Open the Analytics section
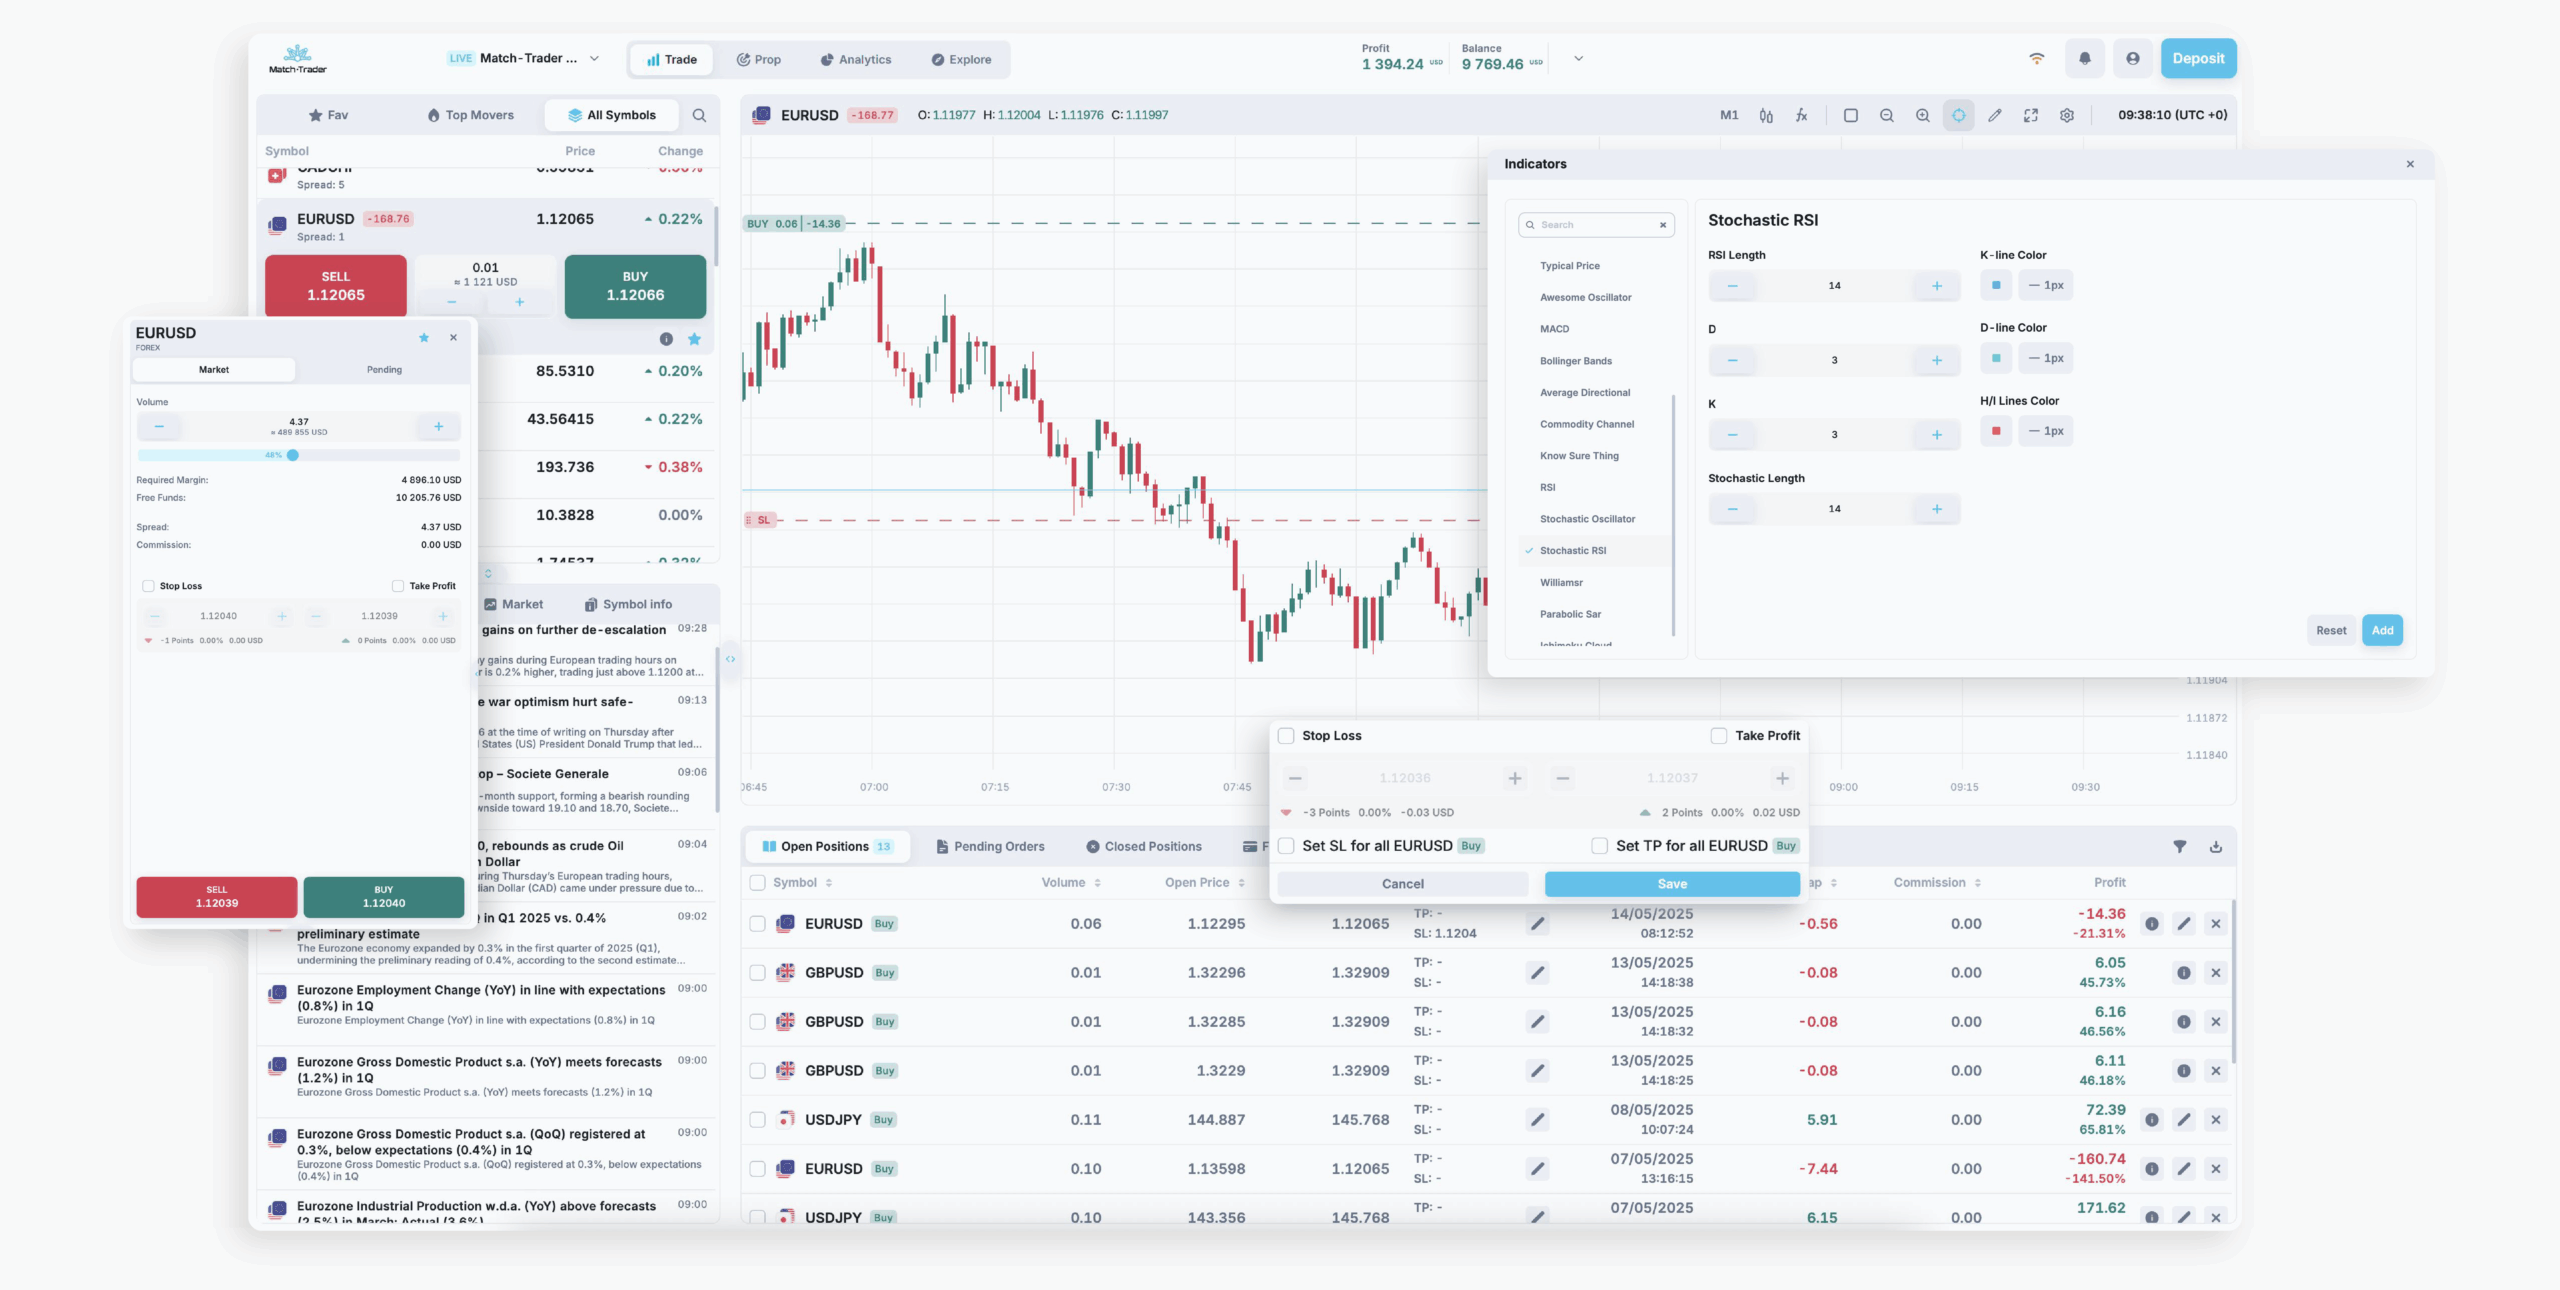This screenshot has height=1290, width=2560. pyautogui.click(x=855, y=59)
